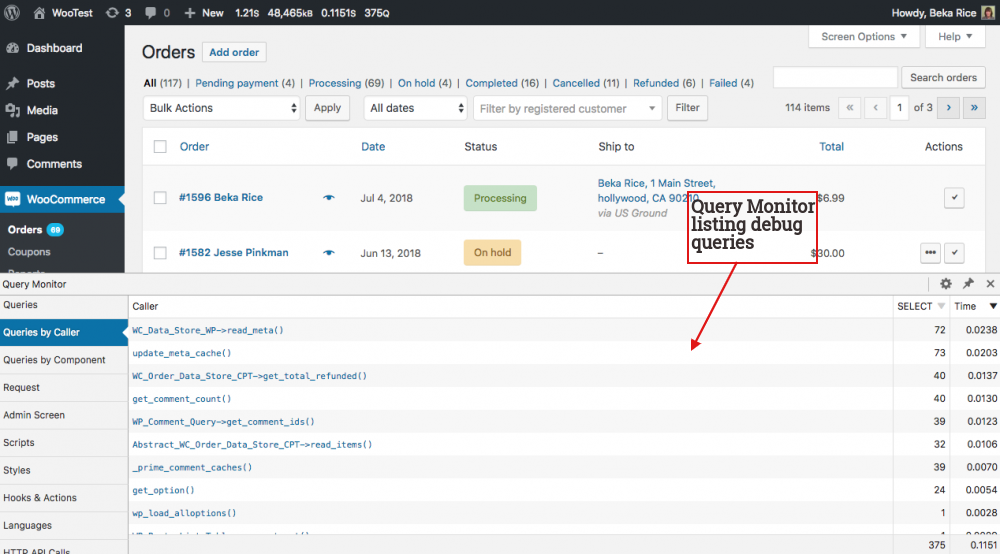Click the Add order button

234,52
